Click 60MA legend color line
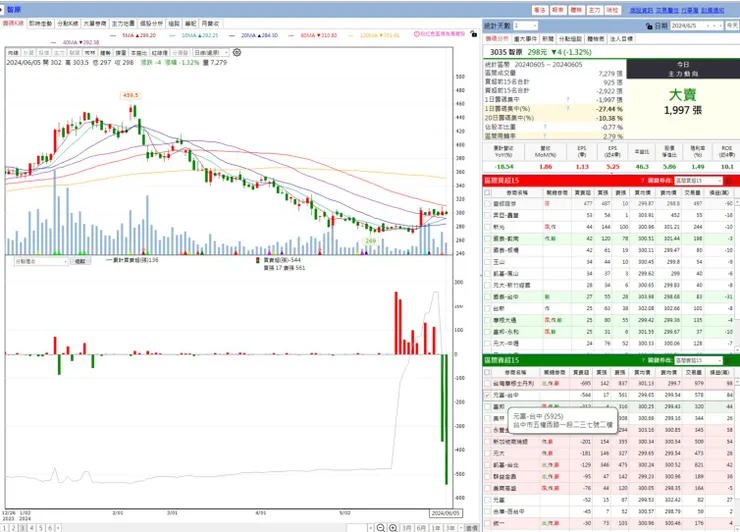 pos(291,35)
